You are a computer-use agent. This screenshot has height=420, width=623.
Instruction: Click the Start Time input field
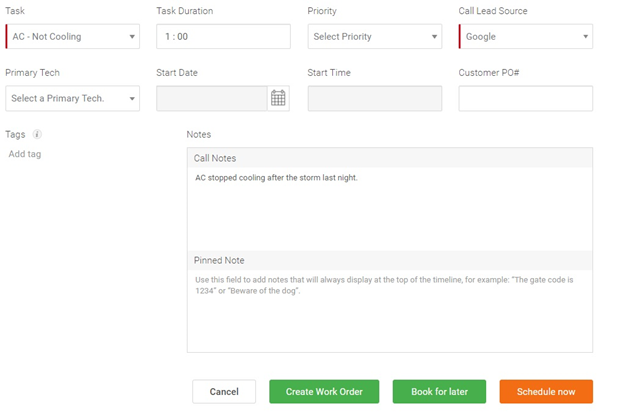374,98
